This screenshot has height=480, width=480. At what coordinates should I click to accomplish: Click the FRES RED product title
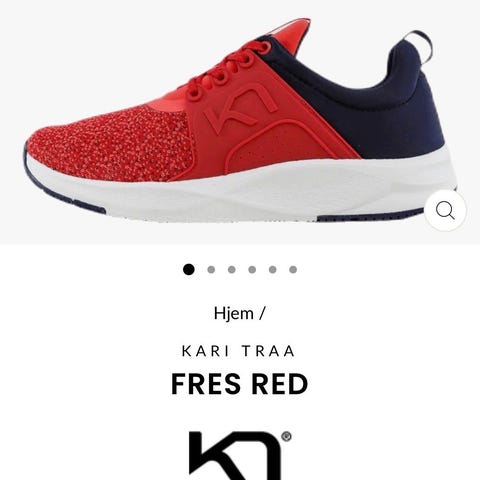point(239,384)
